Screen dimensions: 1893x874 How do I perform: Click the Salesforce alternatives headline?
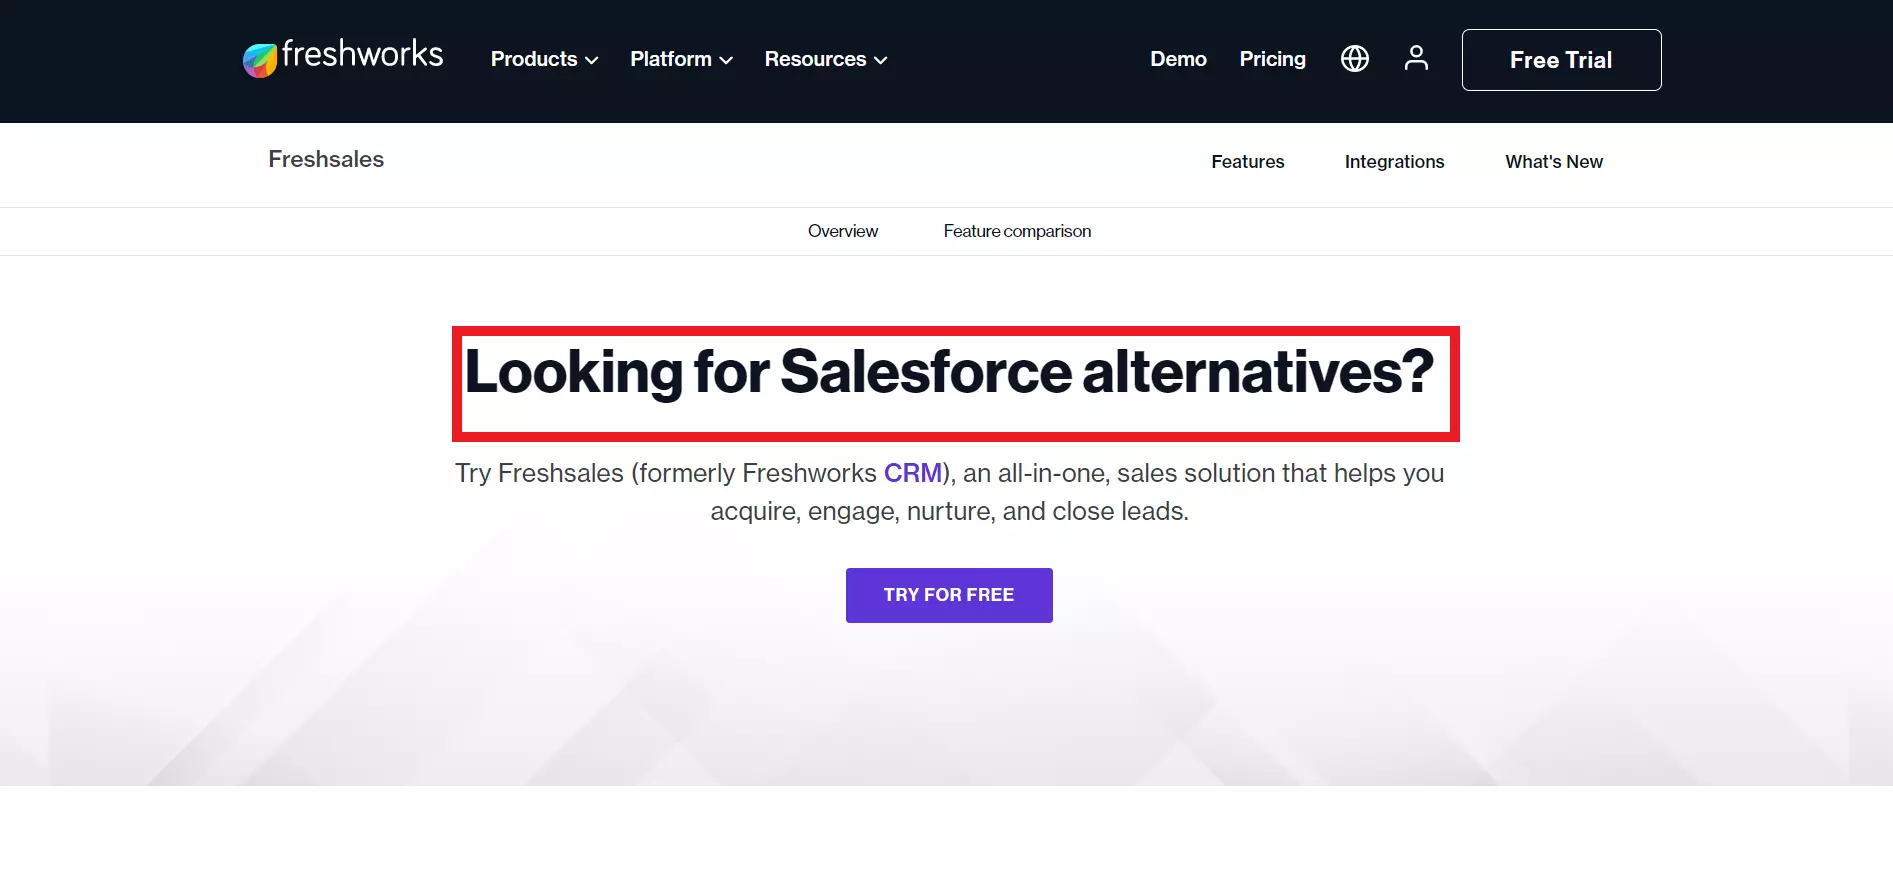(x=949, y=372)
